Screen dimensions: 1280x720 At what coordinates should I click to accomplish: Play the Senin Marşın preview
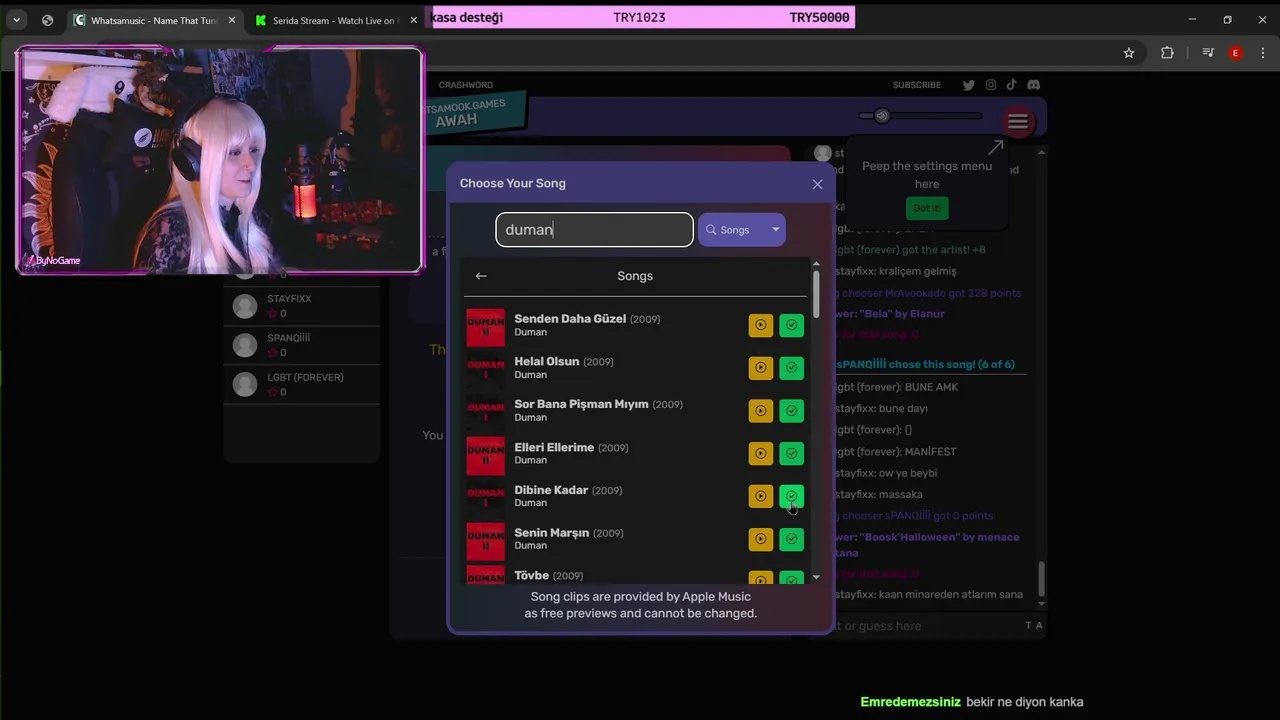(761, 539)
